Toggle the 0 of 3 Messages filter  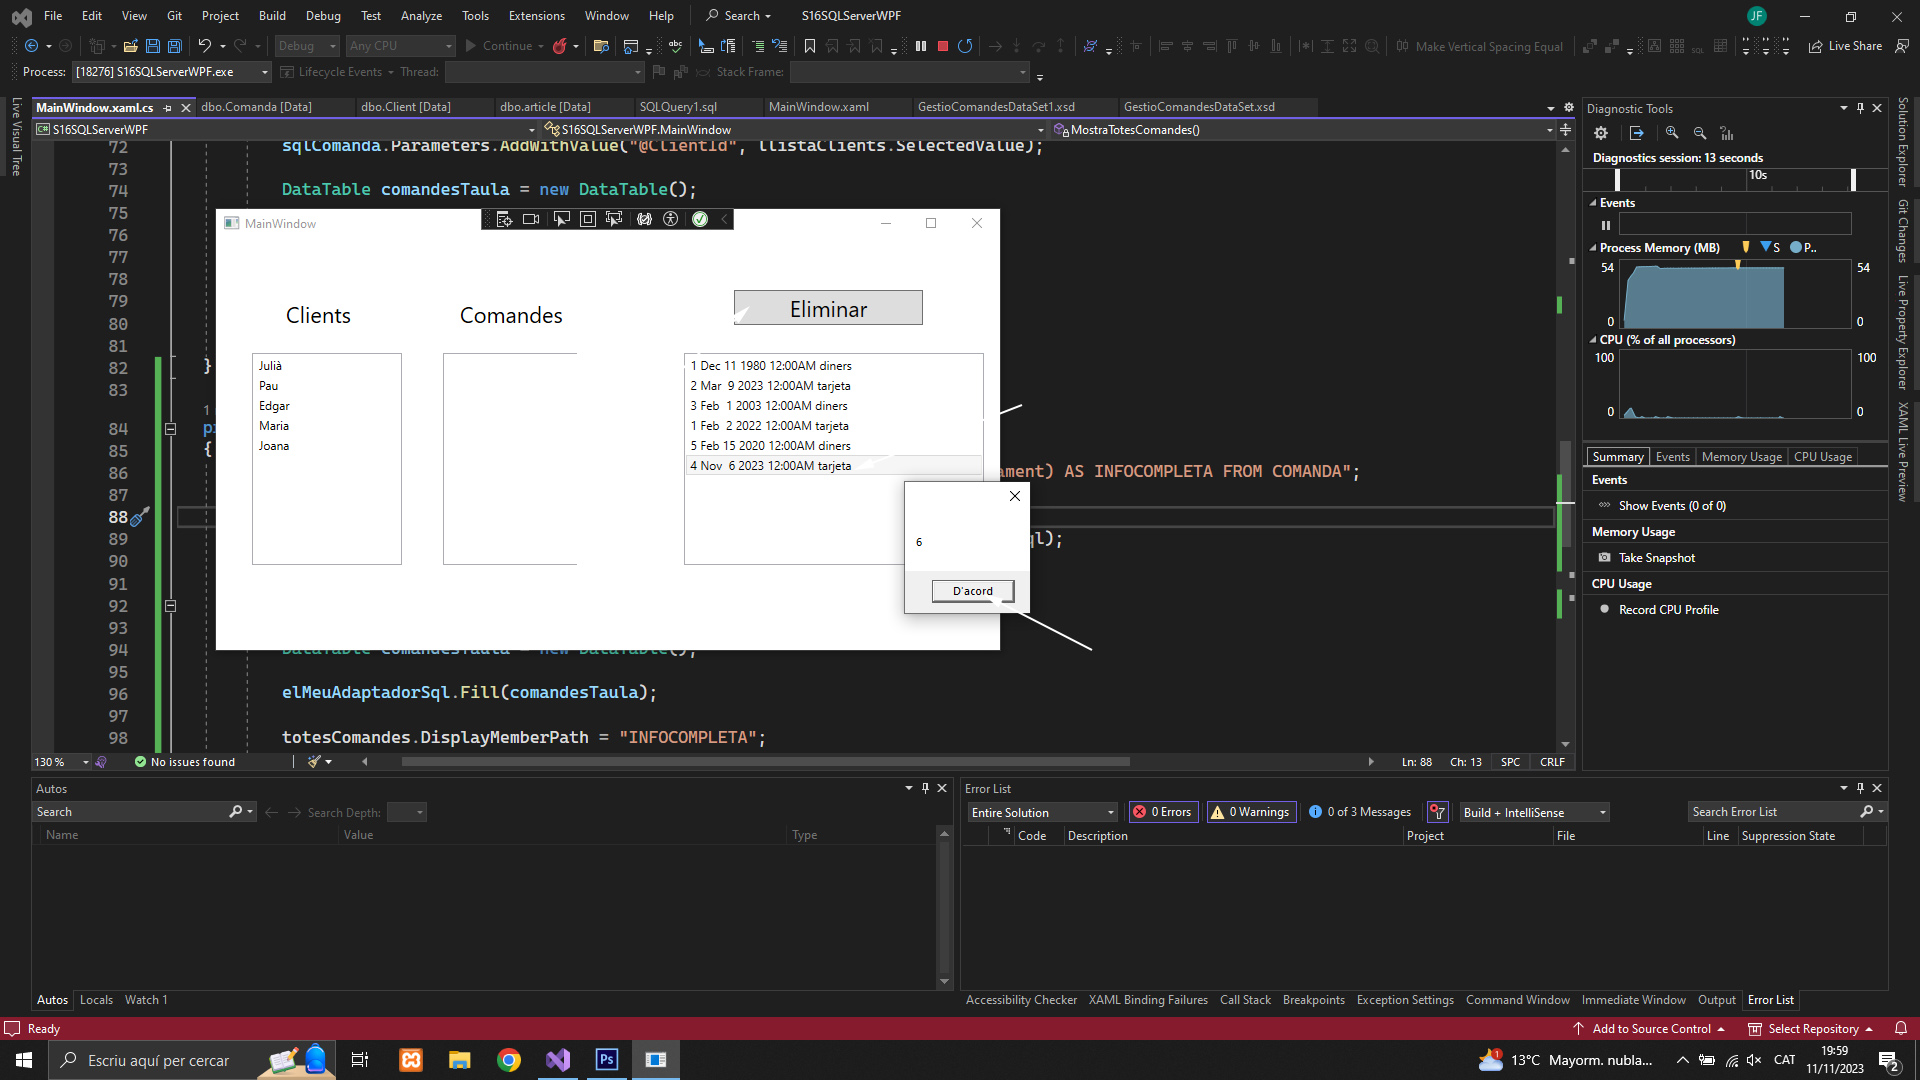tap(1360, 812)
